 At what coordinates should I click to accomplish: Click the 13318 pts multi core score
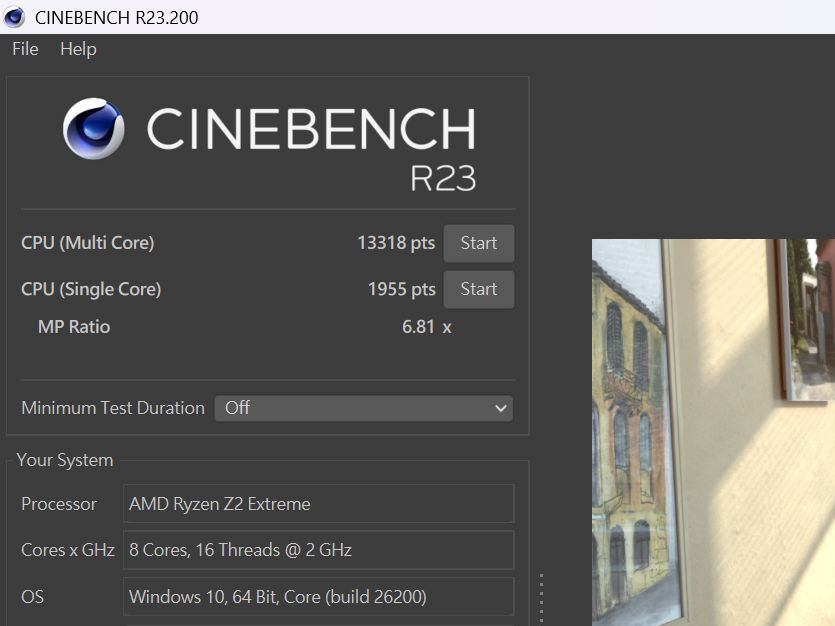(396, 243)
